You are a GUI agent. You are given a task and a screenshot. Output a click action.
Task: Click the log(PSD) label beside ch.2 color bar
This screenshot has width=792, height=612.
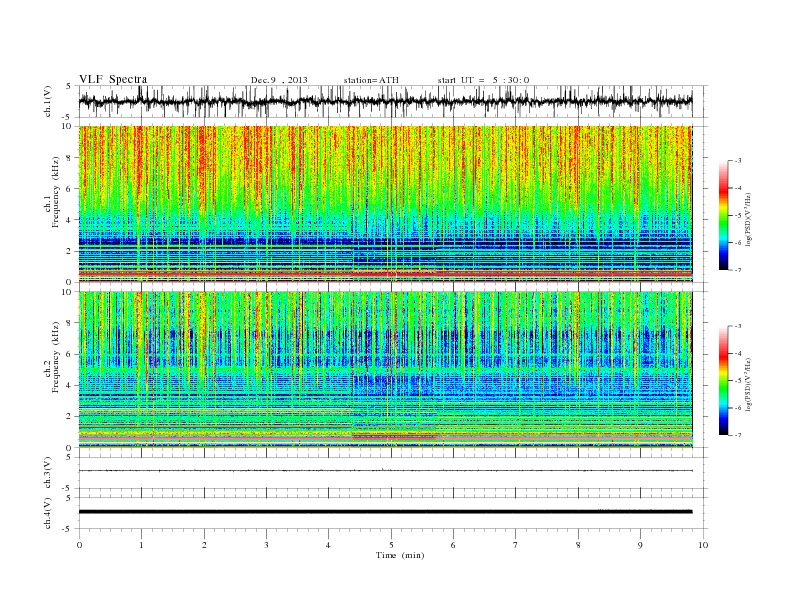748,384
